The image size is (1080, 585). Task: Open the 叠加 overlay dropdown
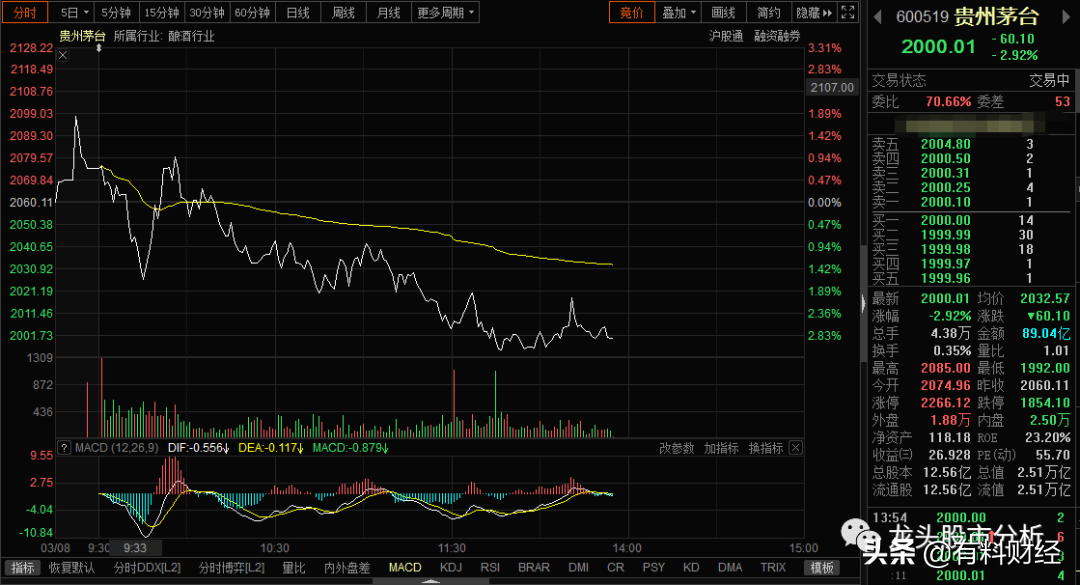point(679,12)
